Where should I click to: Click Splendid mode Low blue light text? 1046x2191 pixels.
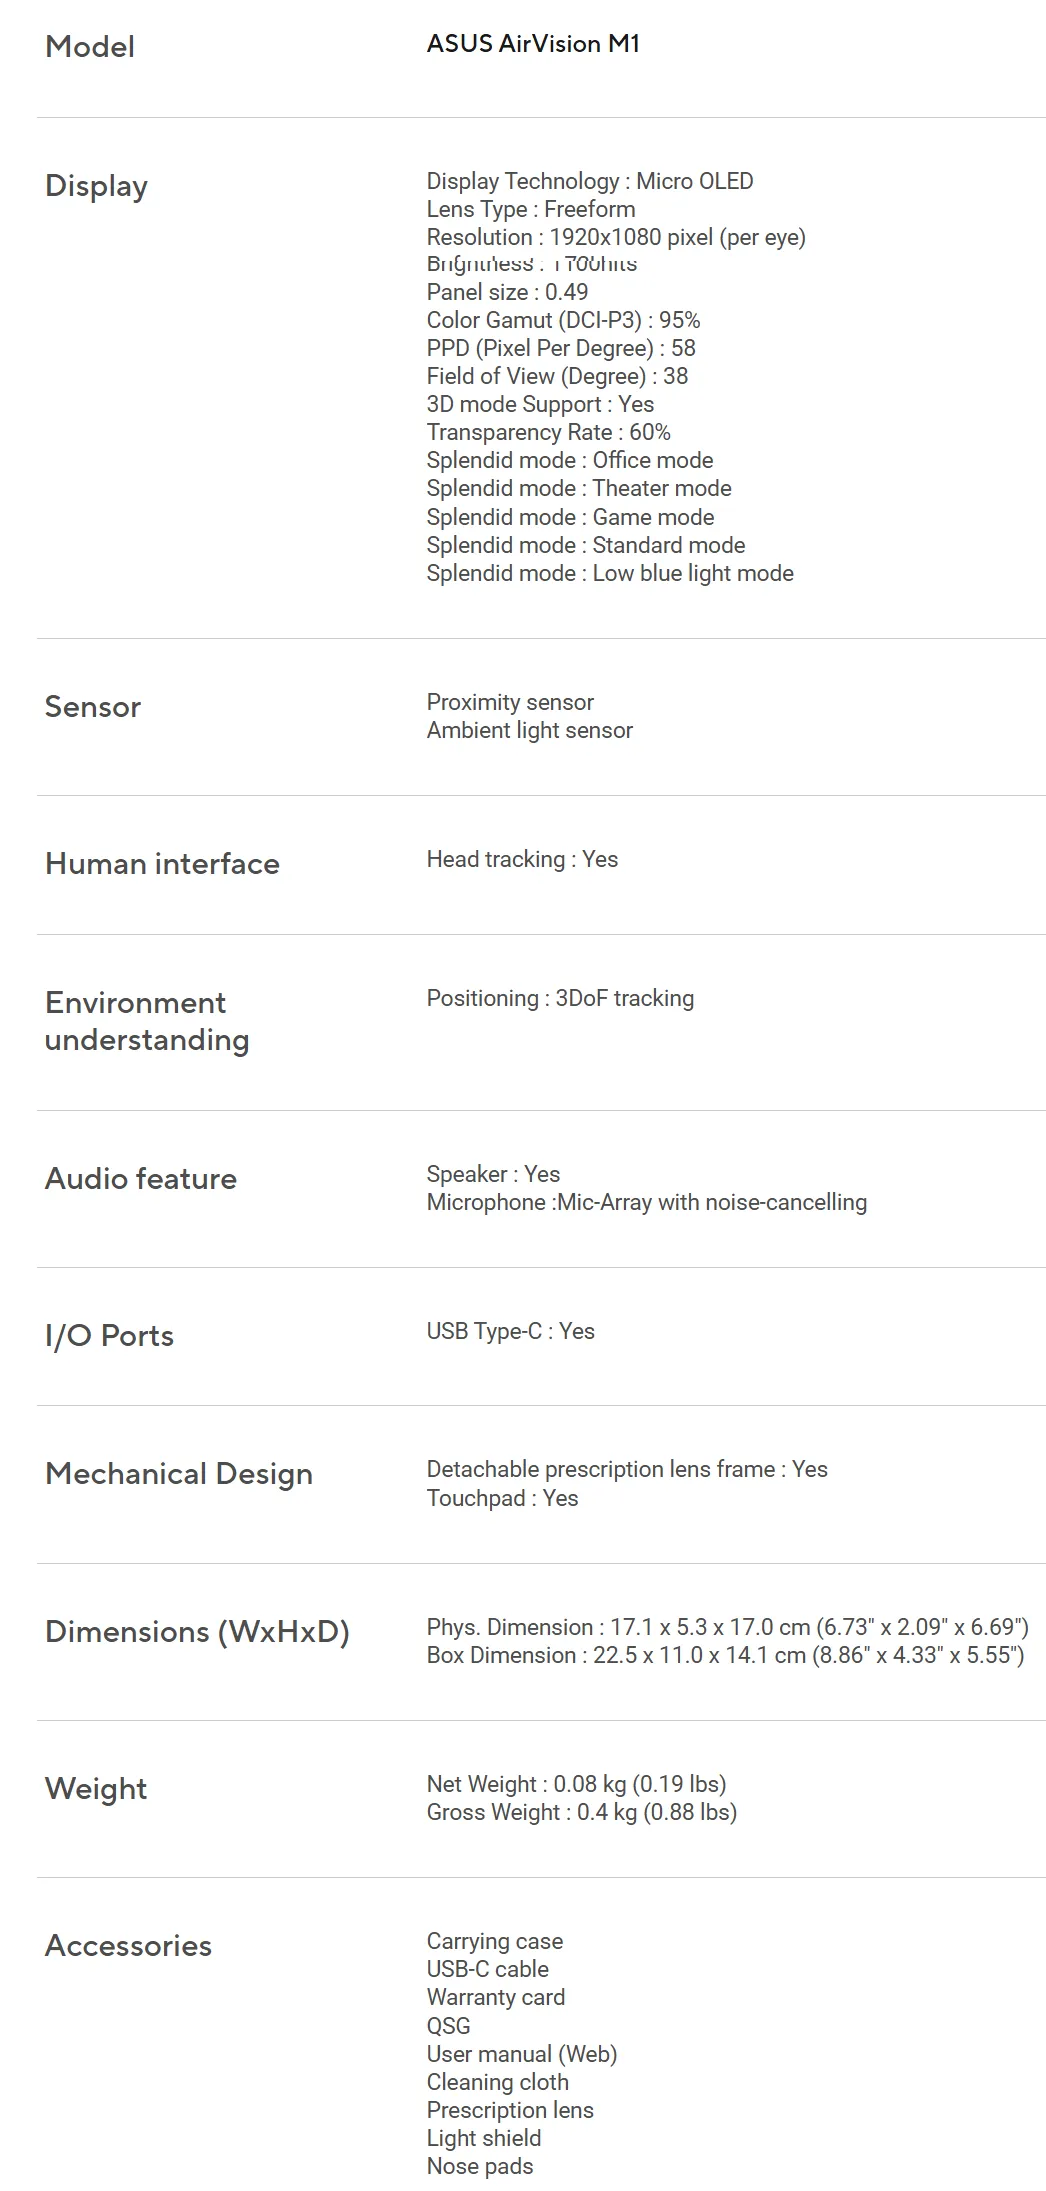tap(610, 573)
